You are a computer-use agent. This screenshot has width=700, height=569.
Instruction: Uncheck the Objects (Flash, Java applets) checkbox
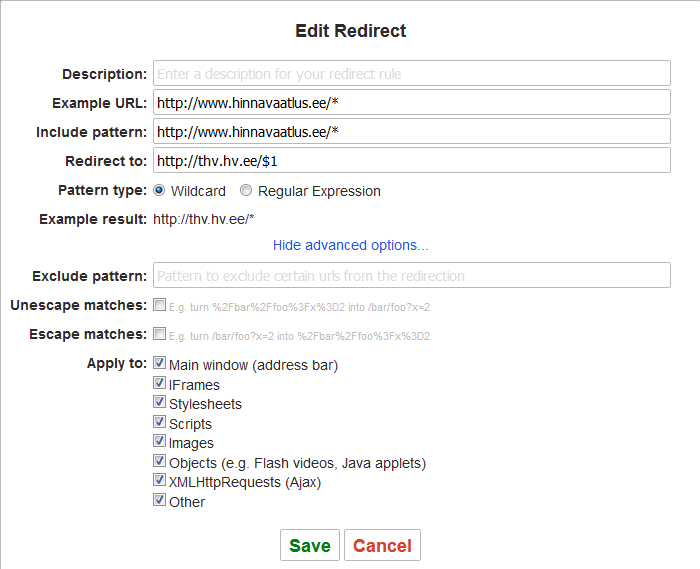[159, 461]
